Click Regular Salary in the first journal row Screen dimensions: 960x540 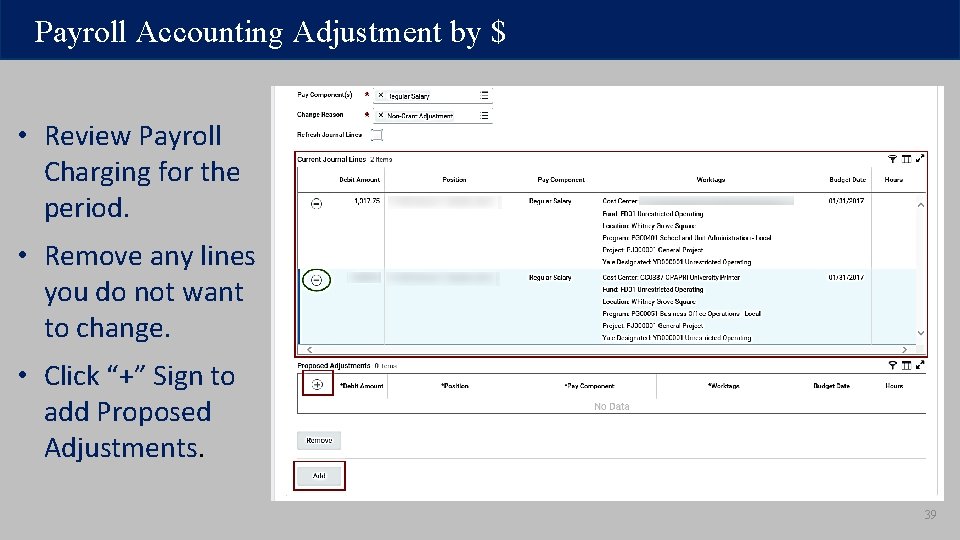[x=550, y=201]
